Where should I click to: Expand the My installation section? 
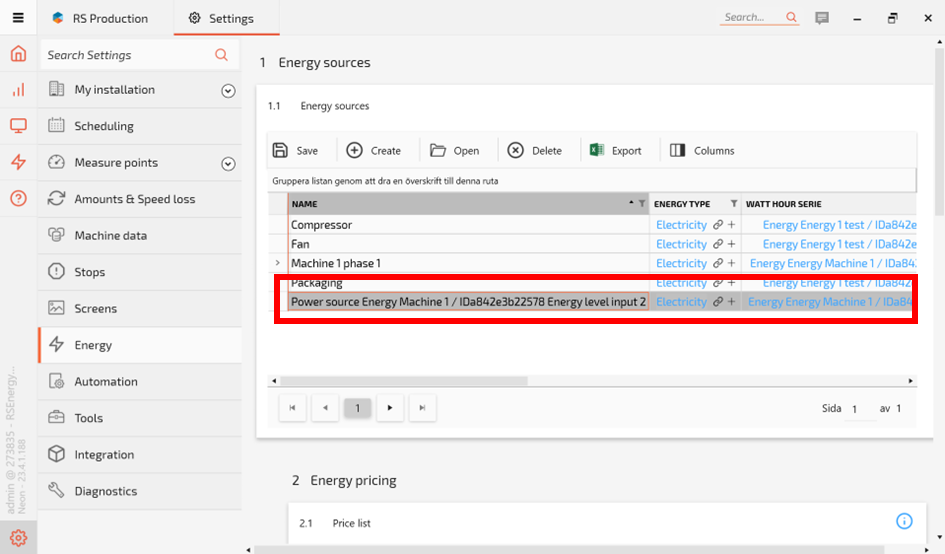pos(228,91)
